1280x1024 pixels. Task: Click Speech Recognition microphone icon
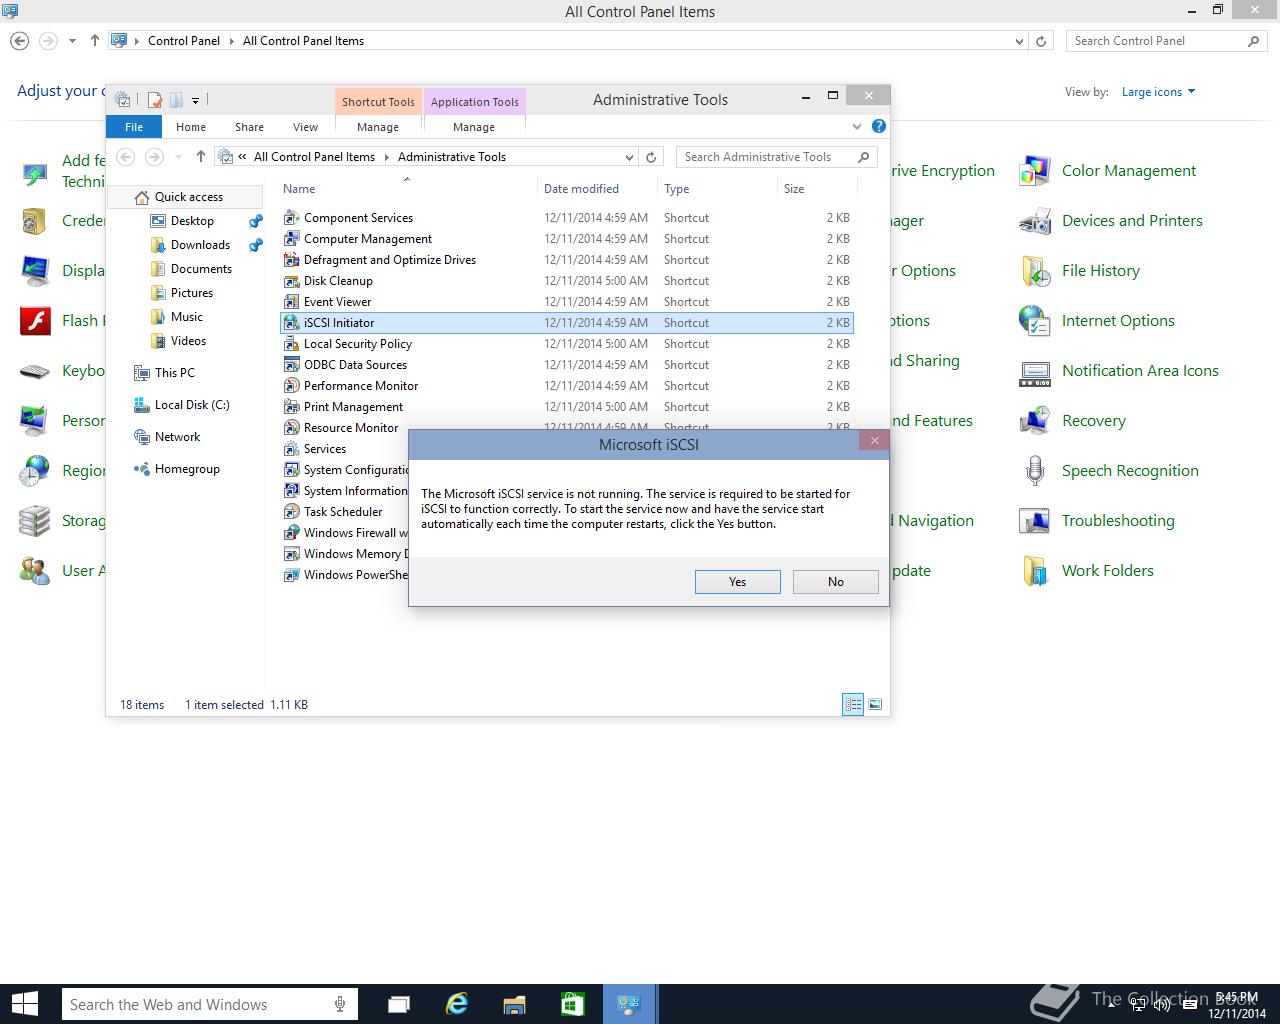(1034, 472)
